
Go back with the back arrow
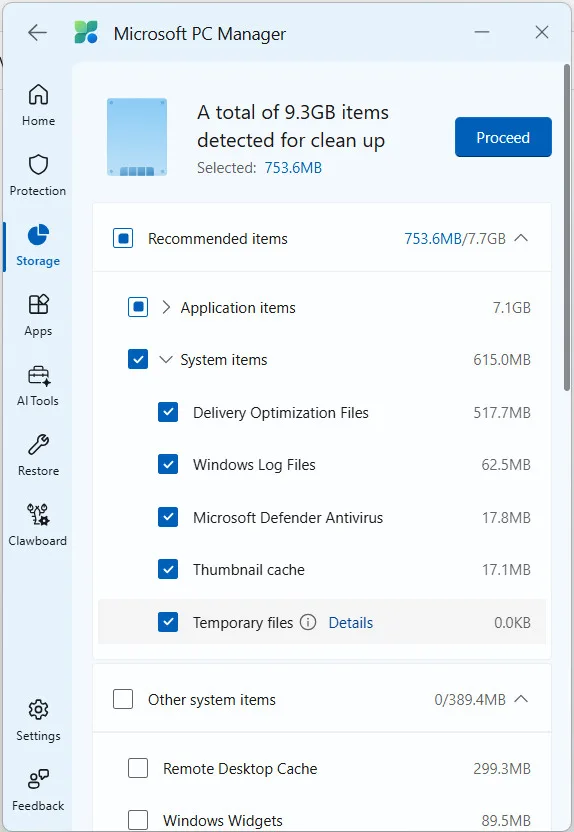pyautogui.click(x=37, y=32)
